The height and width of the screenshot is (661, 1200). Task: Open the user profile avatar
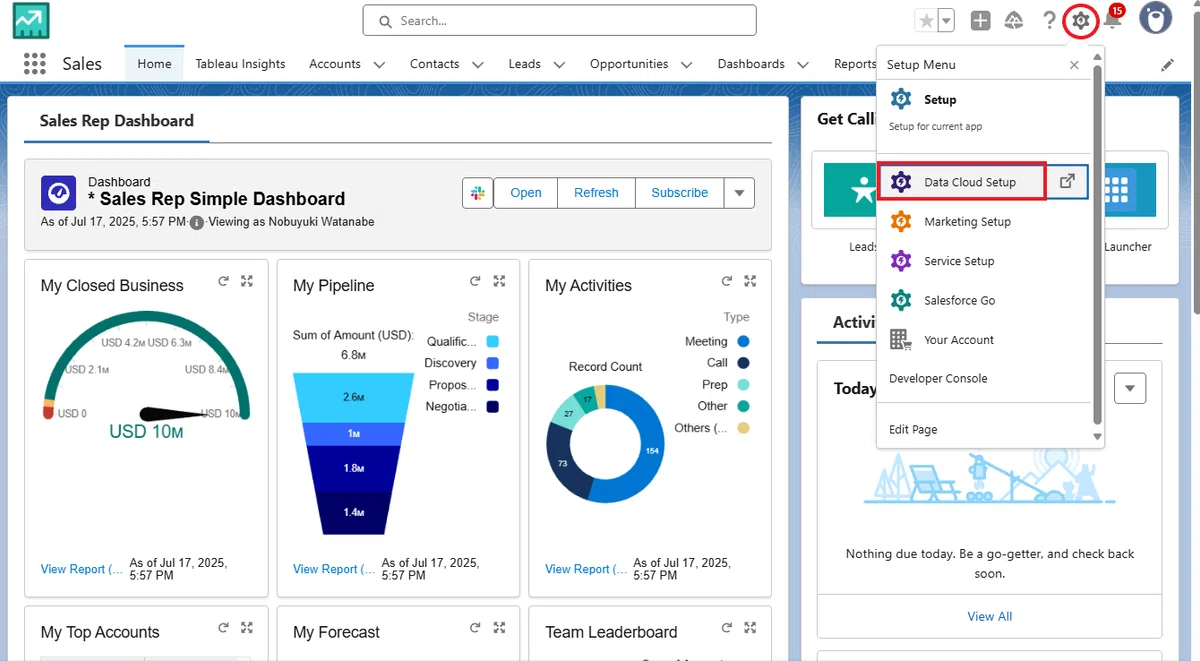click(1156, 19)
